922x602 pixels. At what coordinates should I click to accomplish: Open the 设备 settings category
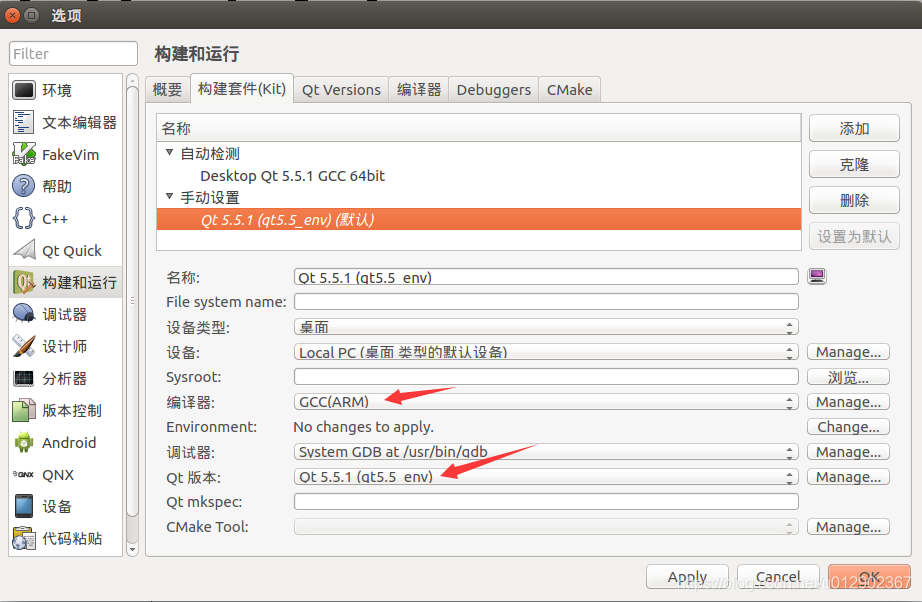pyautogui.click(x=66, y=506)
